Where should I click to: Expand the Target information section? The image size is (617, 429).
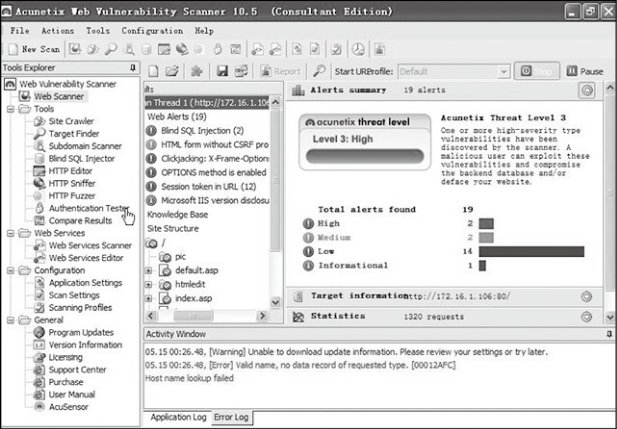click(587, 296)
